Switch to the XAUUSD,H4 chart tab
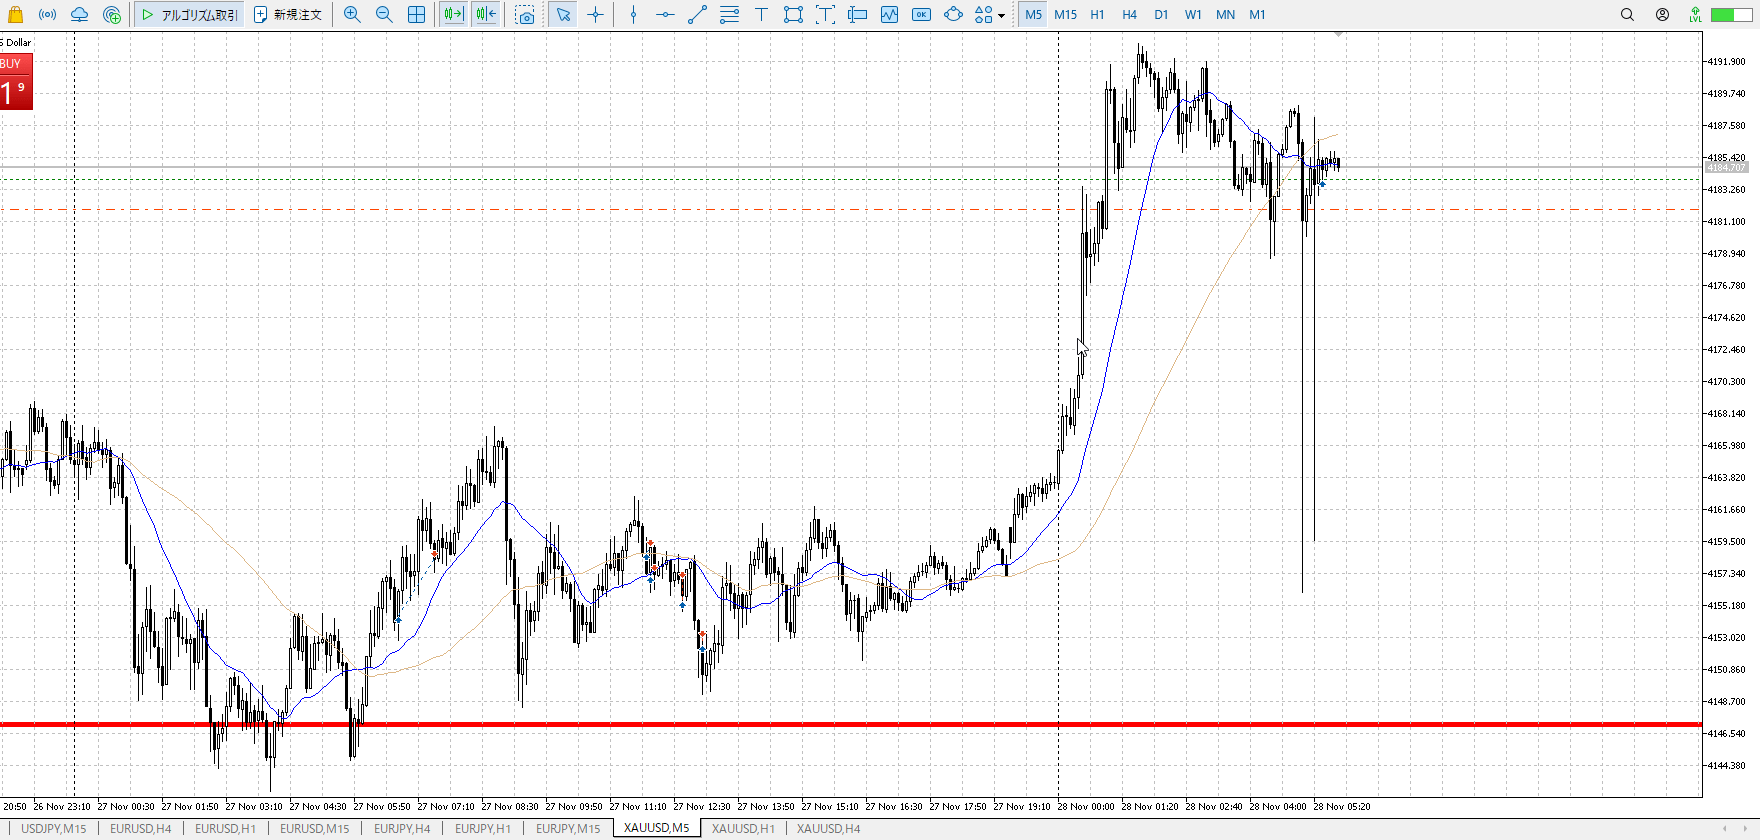The height and width of the screenshot is (840, 1760). click(828, 828)
